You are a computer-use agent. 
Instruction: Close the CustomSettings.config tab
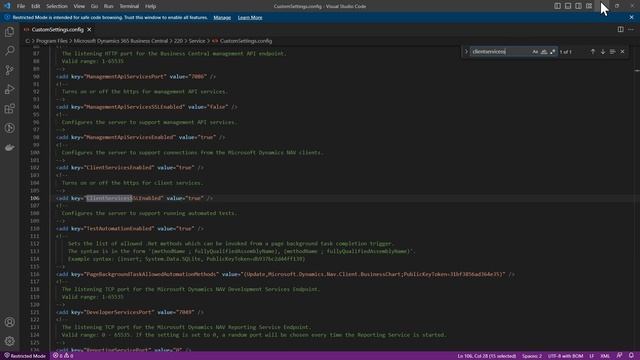pyautogui.click(x=89, y=29)
